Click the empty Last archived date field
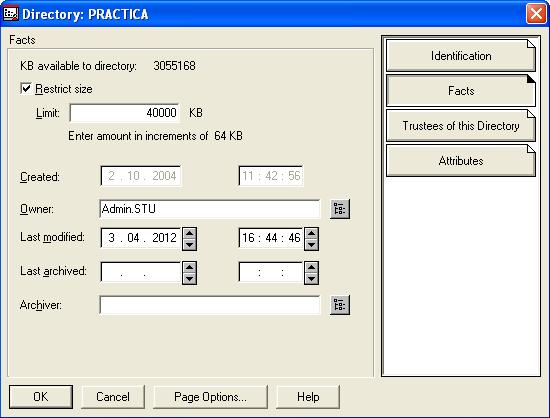 pos(141,272)
